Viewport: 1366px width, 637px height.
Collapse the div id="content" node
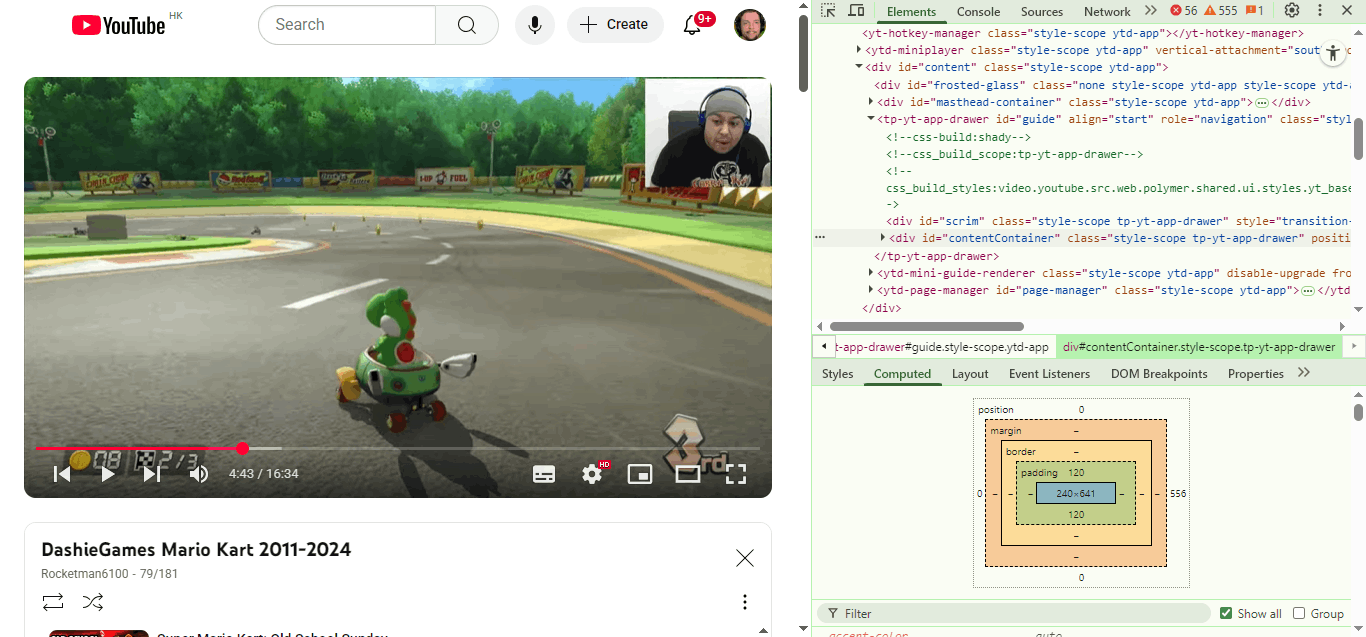click(x=859, y=67)
